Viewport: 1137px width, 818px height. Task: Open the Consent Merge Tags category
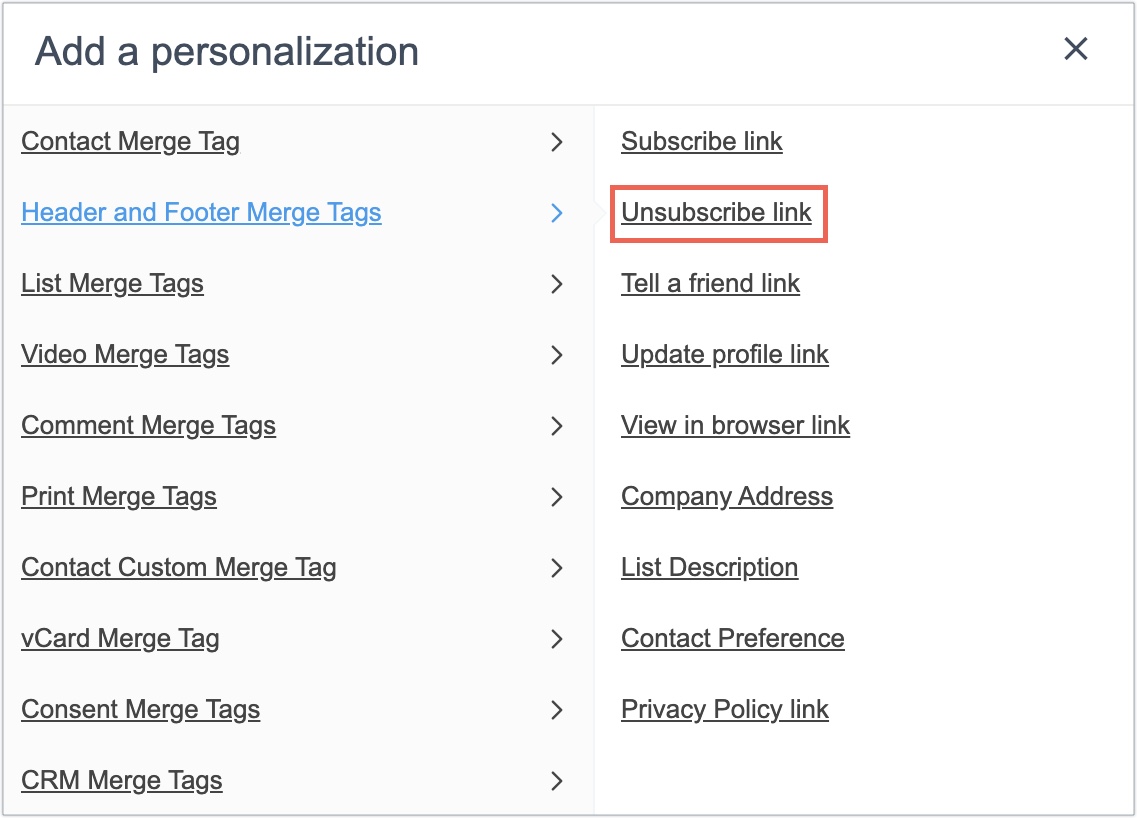pyautogui.click(x=140, y=710)
